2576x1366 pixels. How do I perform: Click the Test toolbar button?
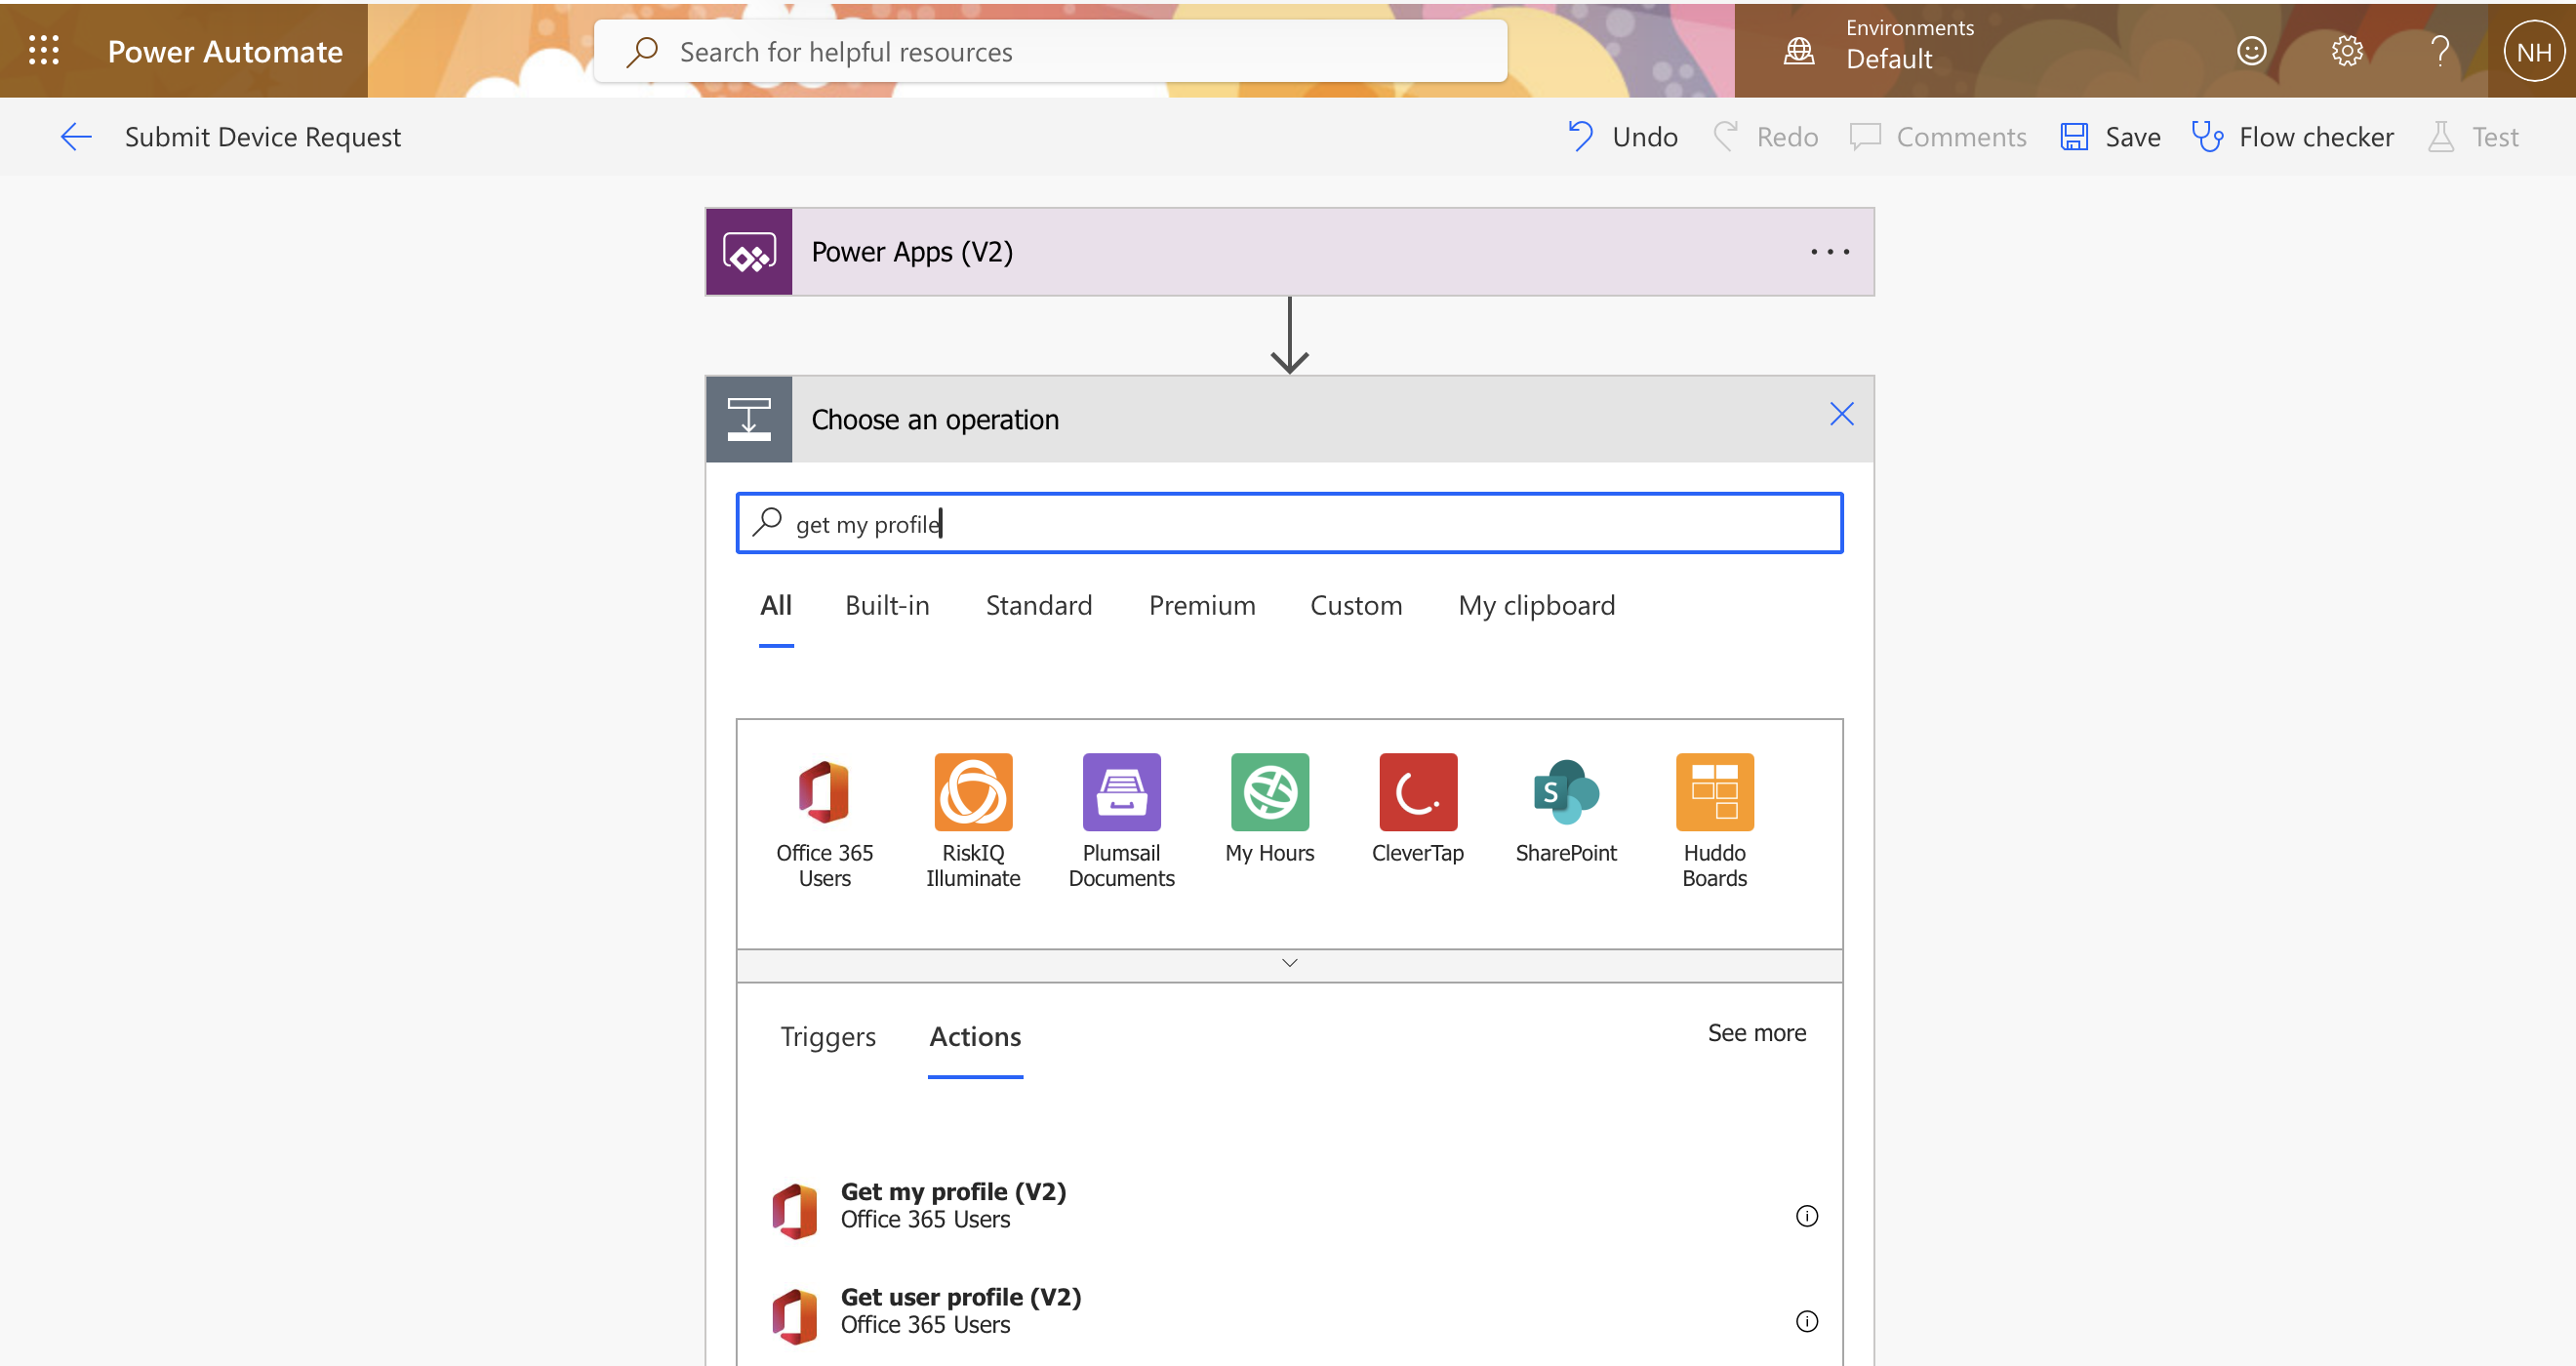pyautogui.click(x=2473, y=137)
